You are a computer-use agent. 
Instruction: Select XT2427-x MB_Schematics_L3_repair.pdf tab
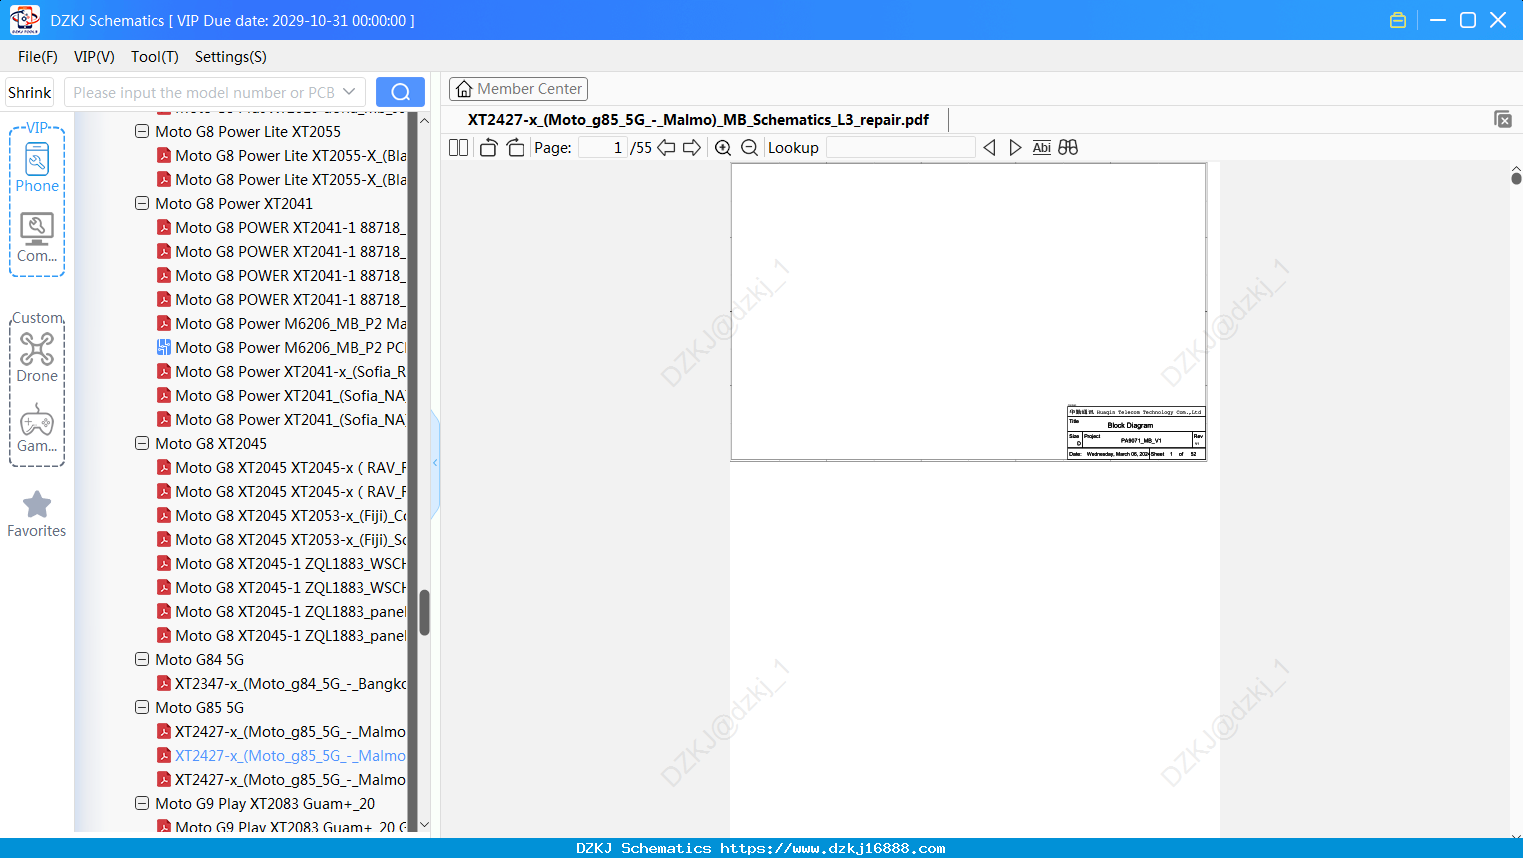click(x=698, y=120)
